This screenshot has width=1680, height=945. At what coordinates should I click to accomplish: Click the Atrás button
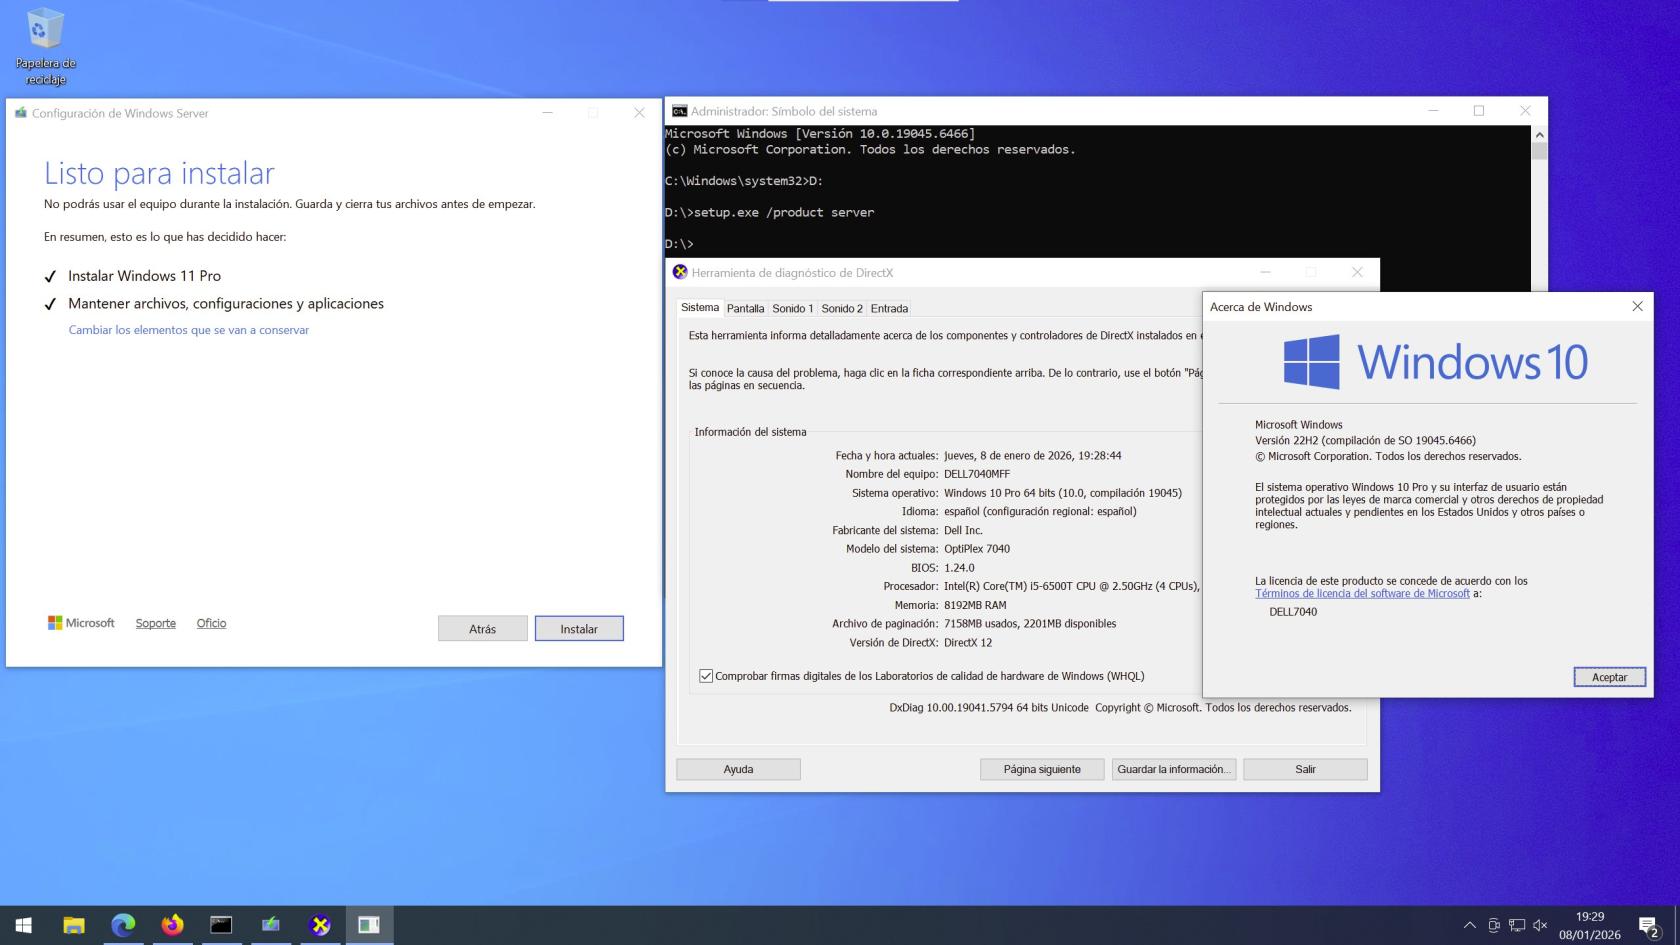coord(482,629)
